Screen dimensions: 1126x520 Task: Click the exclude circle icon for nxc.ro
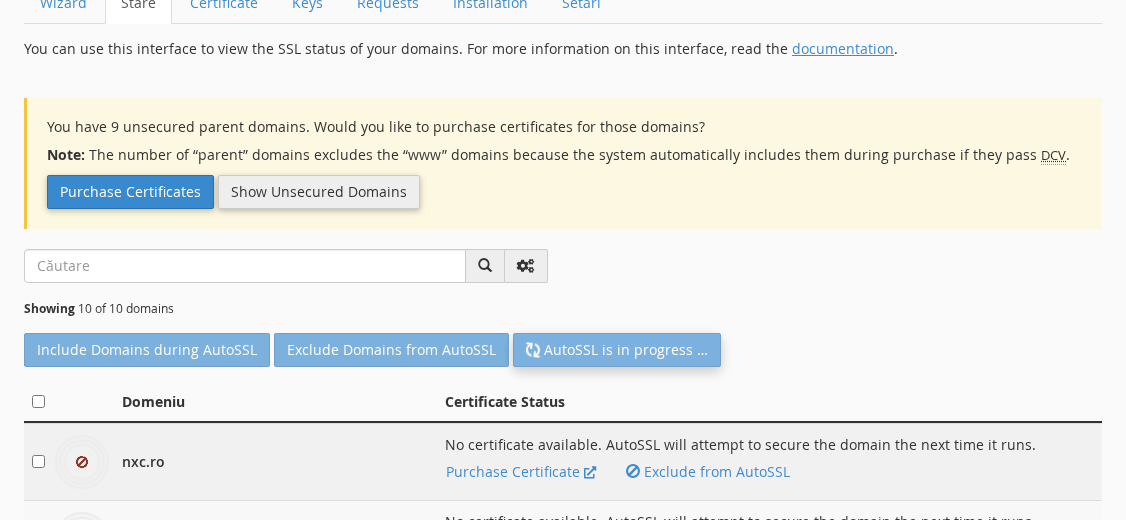click(633, 471)
